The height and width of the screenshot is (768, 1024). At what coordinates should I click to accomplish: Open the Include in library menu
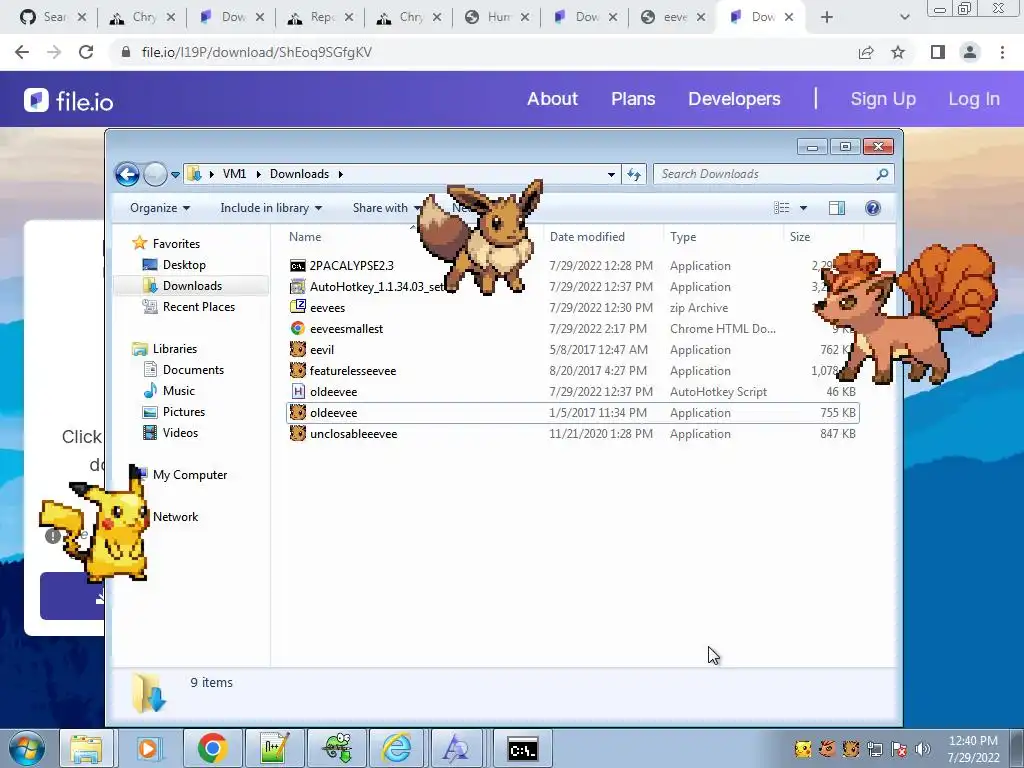[271, 208]
